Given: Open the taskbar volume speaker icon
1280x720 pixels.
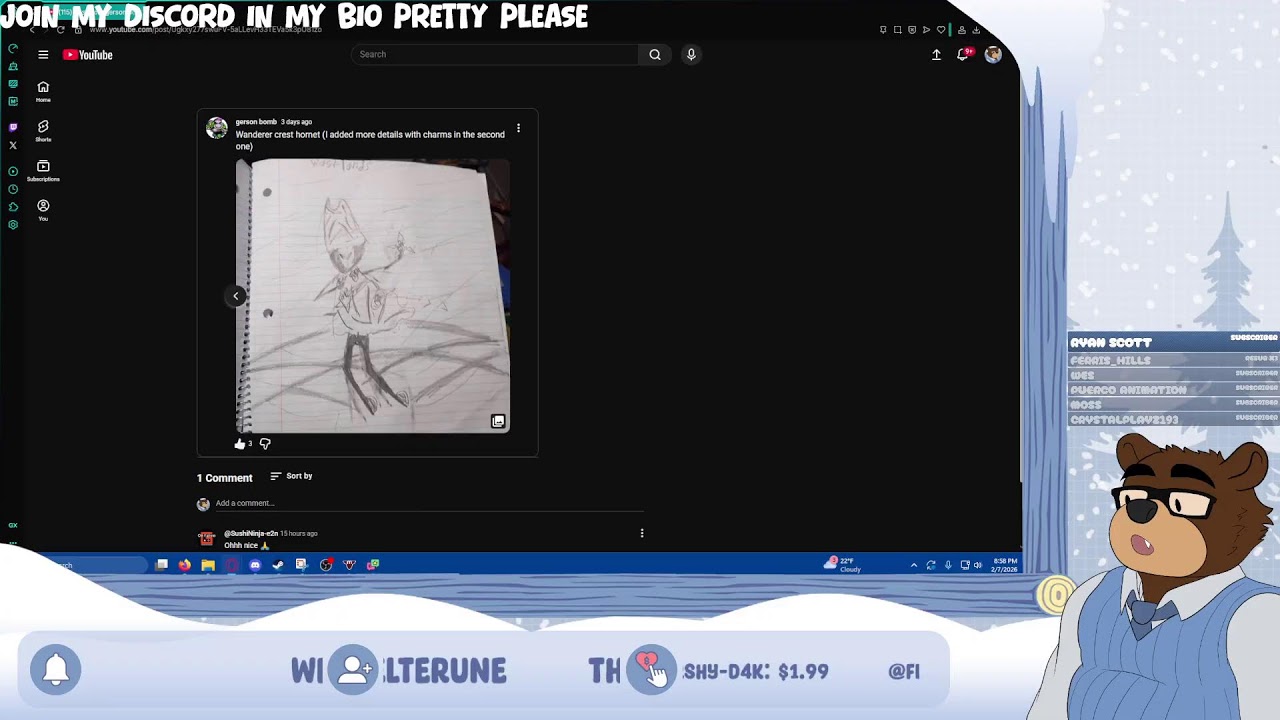Looking at the screenshot, I should coord(978,565).
